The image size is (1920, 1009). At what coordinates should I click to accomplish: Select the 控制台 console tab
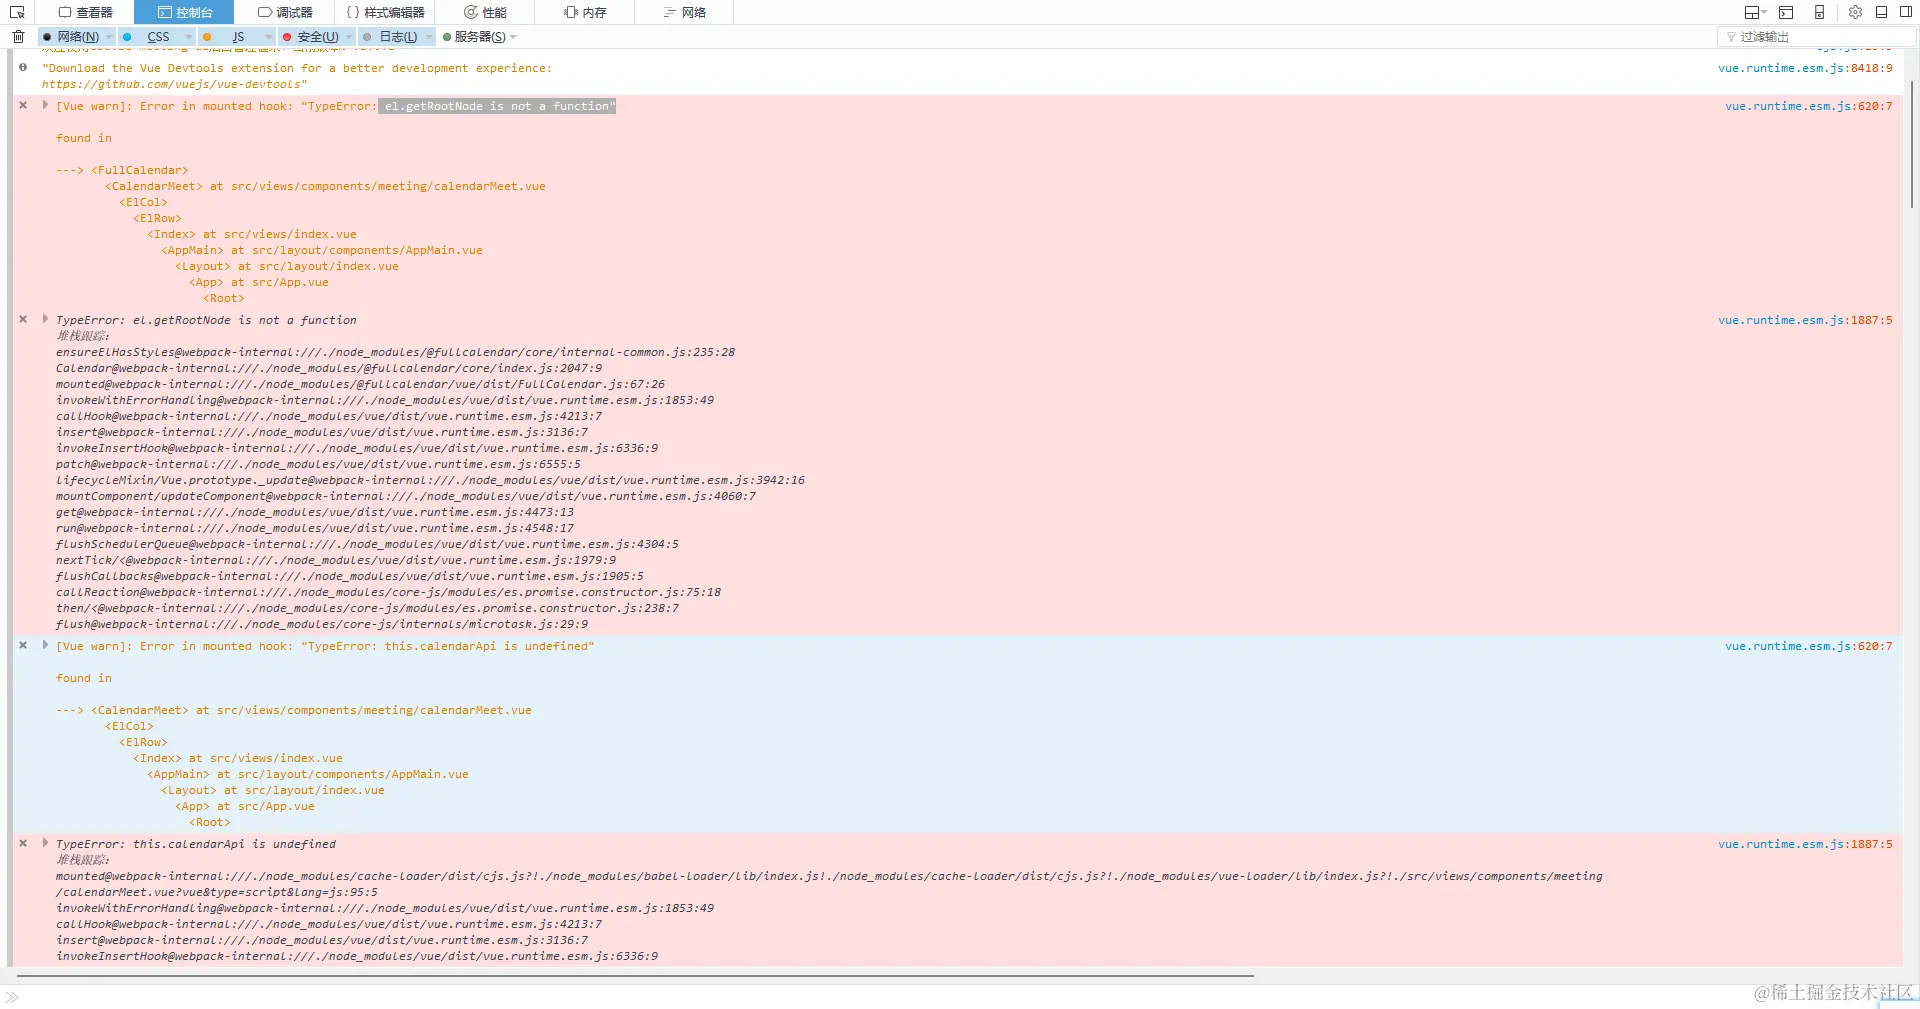coord(185,12)
